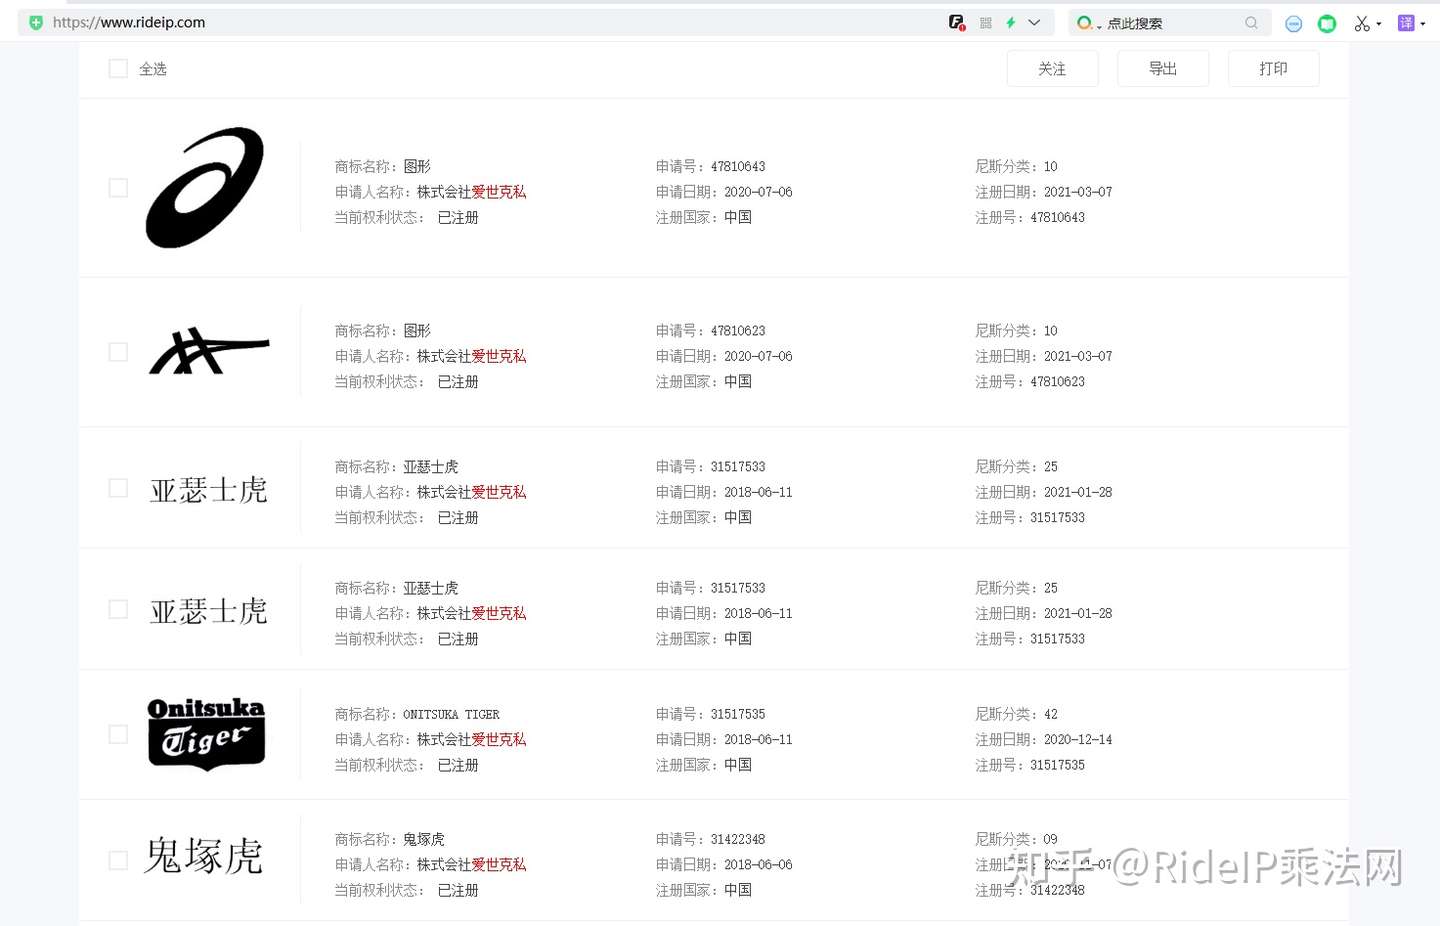Image resolution: width=1440 pixels, height=926 pixels.
Task: Open the 鬼塚虎 trademark image
Action: (x=204, y=856)
